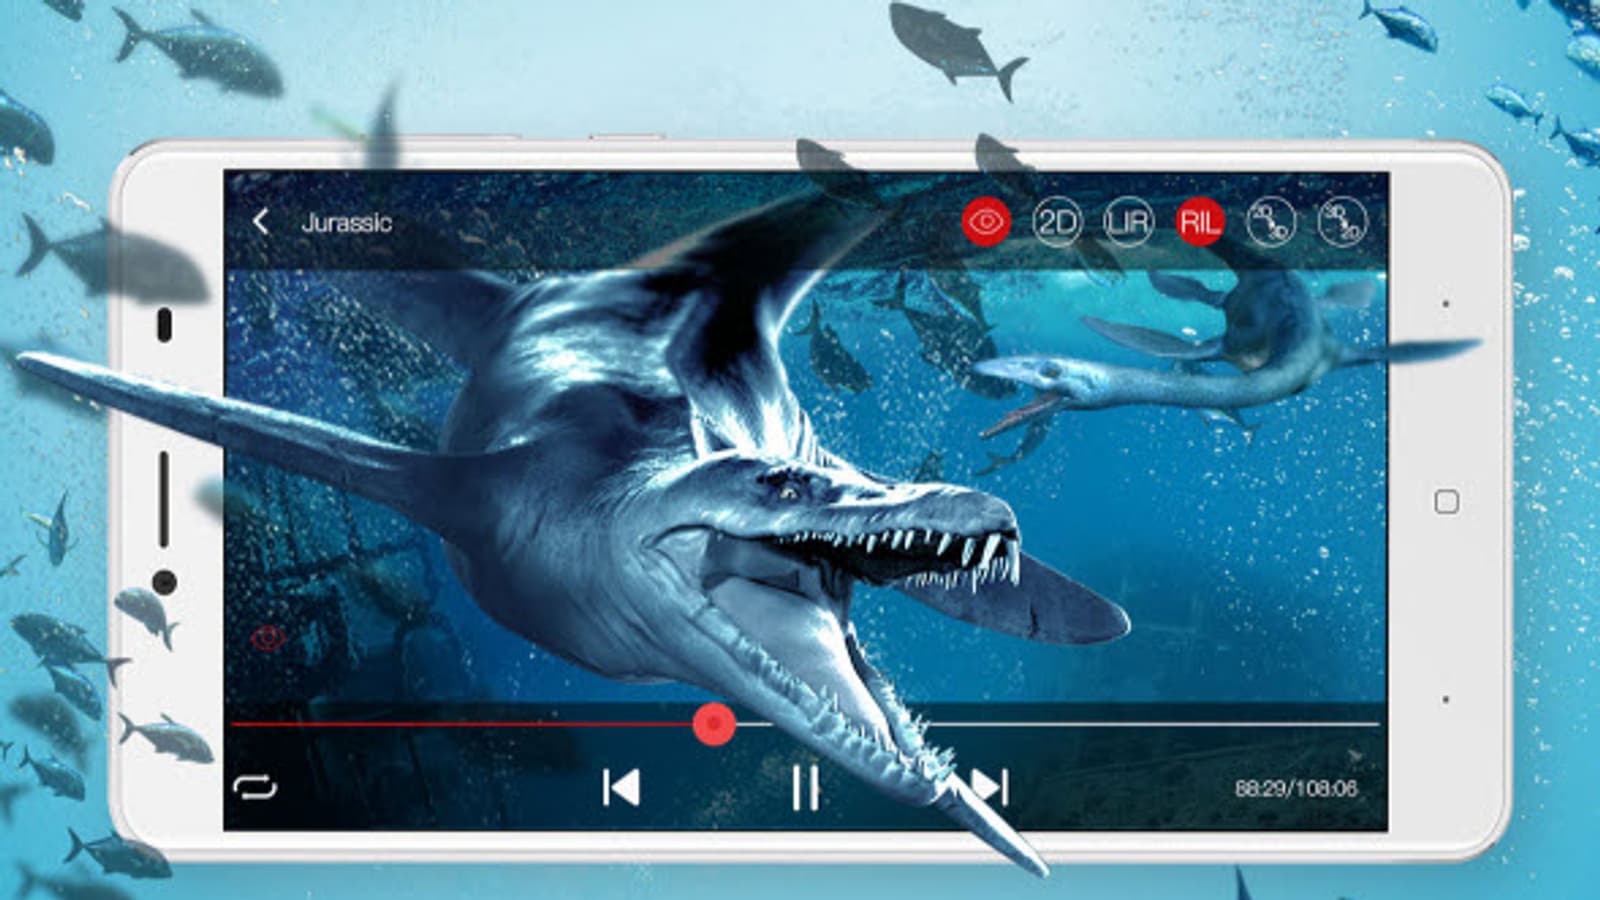Enable 2D to 3D conversion

pyautogui.click(x=1271, y=221)
